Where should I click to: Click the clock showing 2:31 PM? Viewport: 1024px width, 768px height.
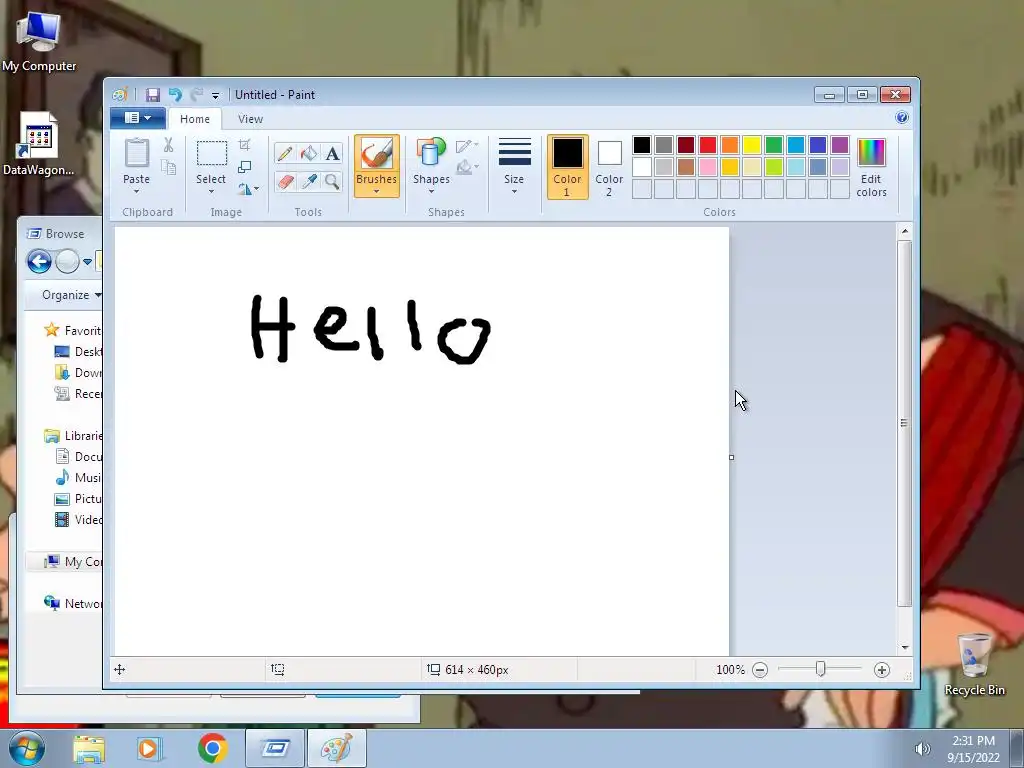click(973, 741)
